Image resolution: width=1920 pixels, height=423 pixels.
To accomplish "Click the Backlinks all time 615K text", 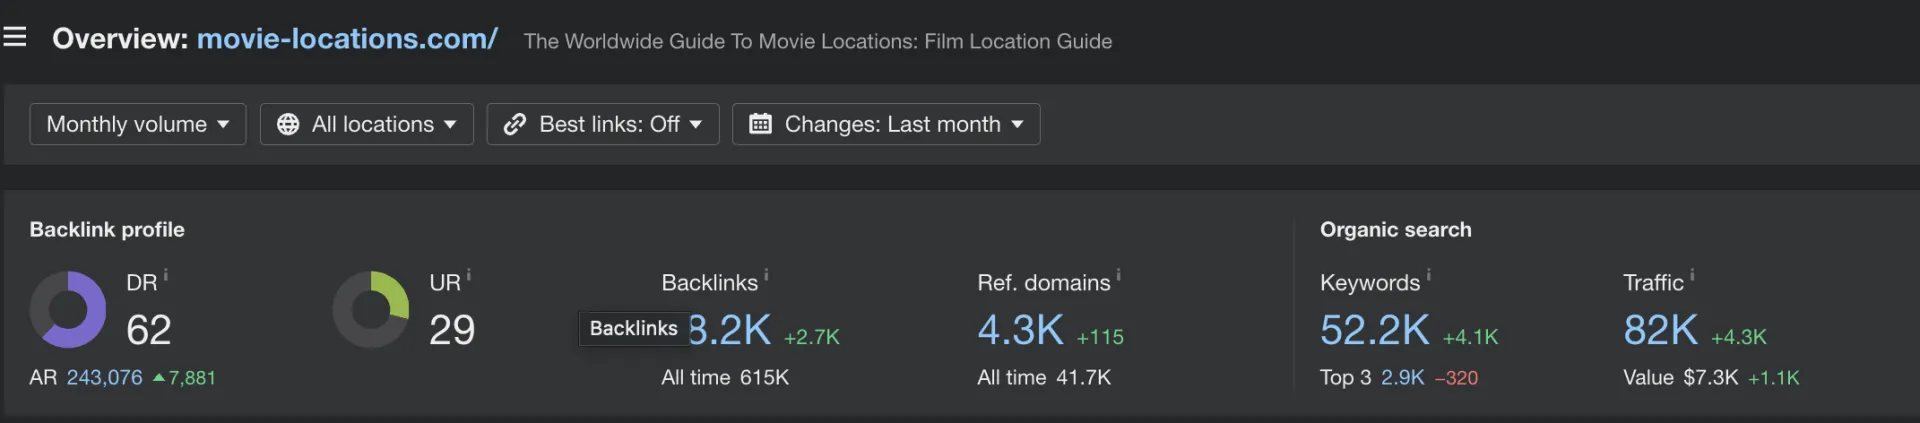I will [x=725, y=378].
